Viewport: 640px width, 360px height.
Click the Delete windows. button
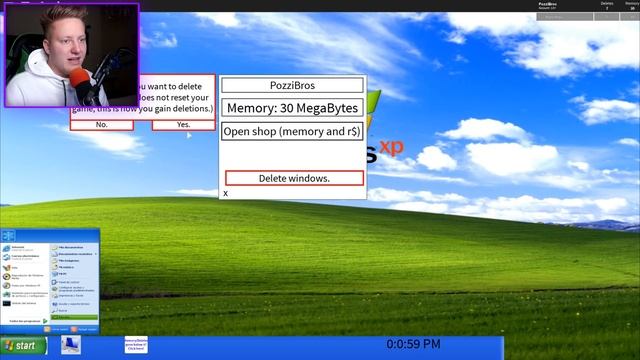[294, 178]
